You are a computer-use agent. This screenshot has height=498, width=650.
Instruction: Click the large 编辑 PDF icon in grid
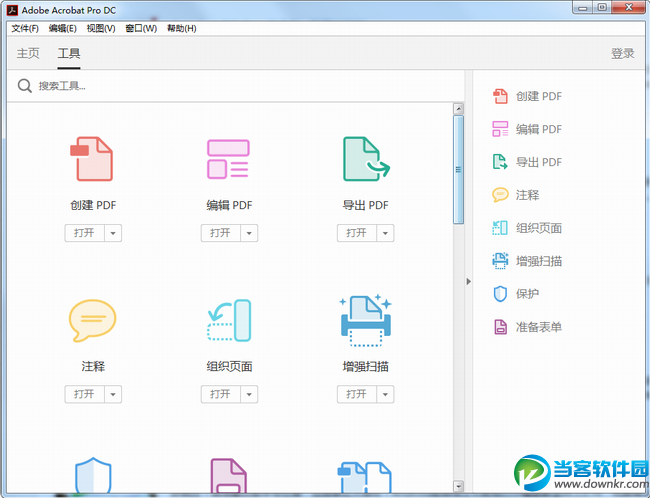point(228,159)
